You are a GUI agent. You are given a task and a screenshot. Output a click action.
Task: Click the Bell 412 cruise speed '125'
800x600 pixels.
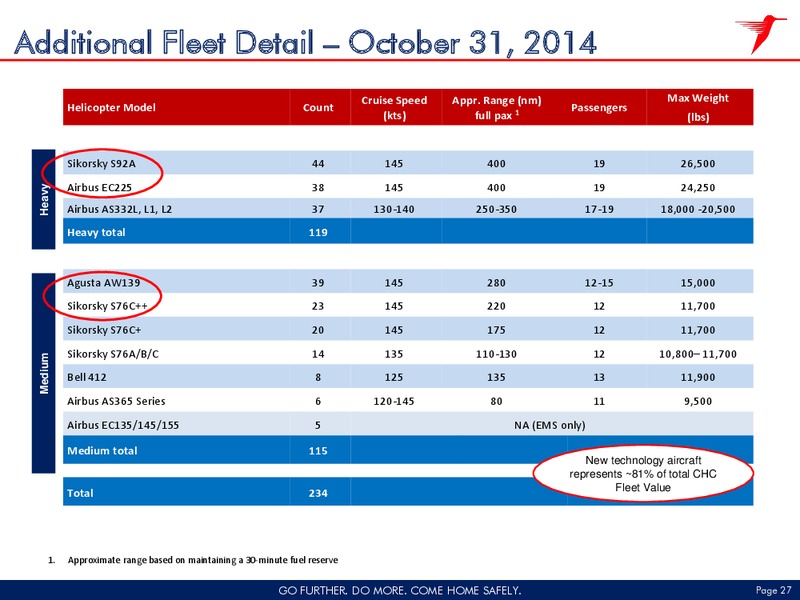click(394, 378)
